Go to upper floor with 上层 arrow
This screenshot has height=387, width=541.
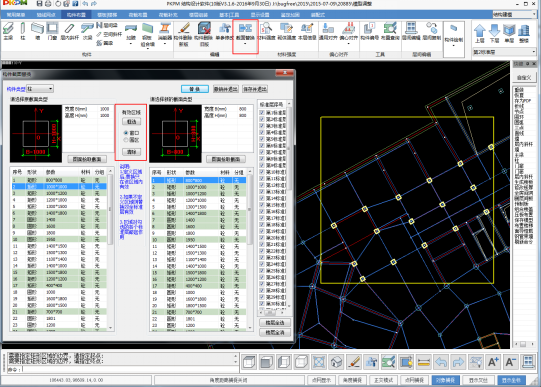click(x=480, y=33)
